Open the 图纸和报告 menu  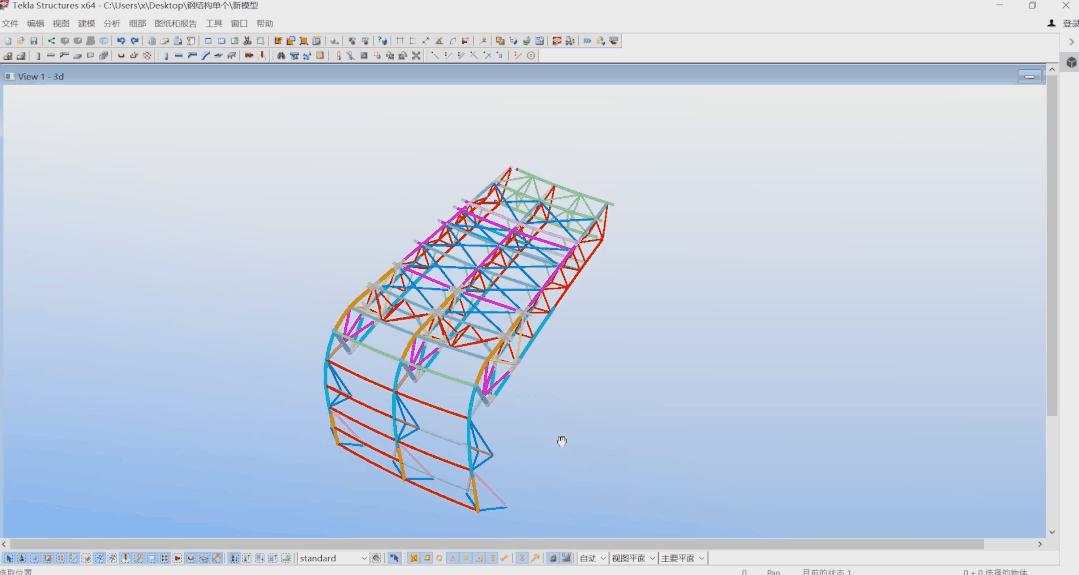(175, 23)
